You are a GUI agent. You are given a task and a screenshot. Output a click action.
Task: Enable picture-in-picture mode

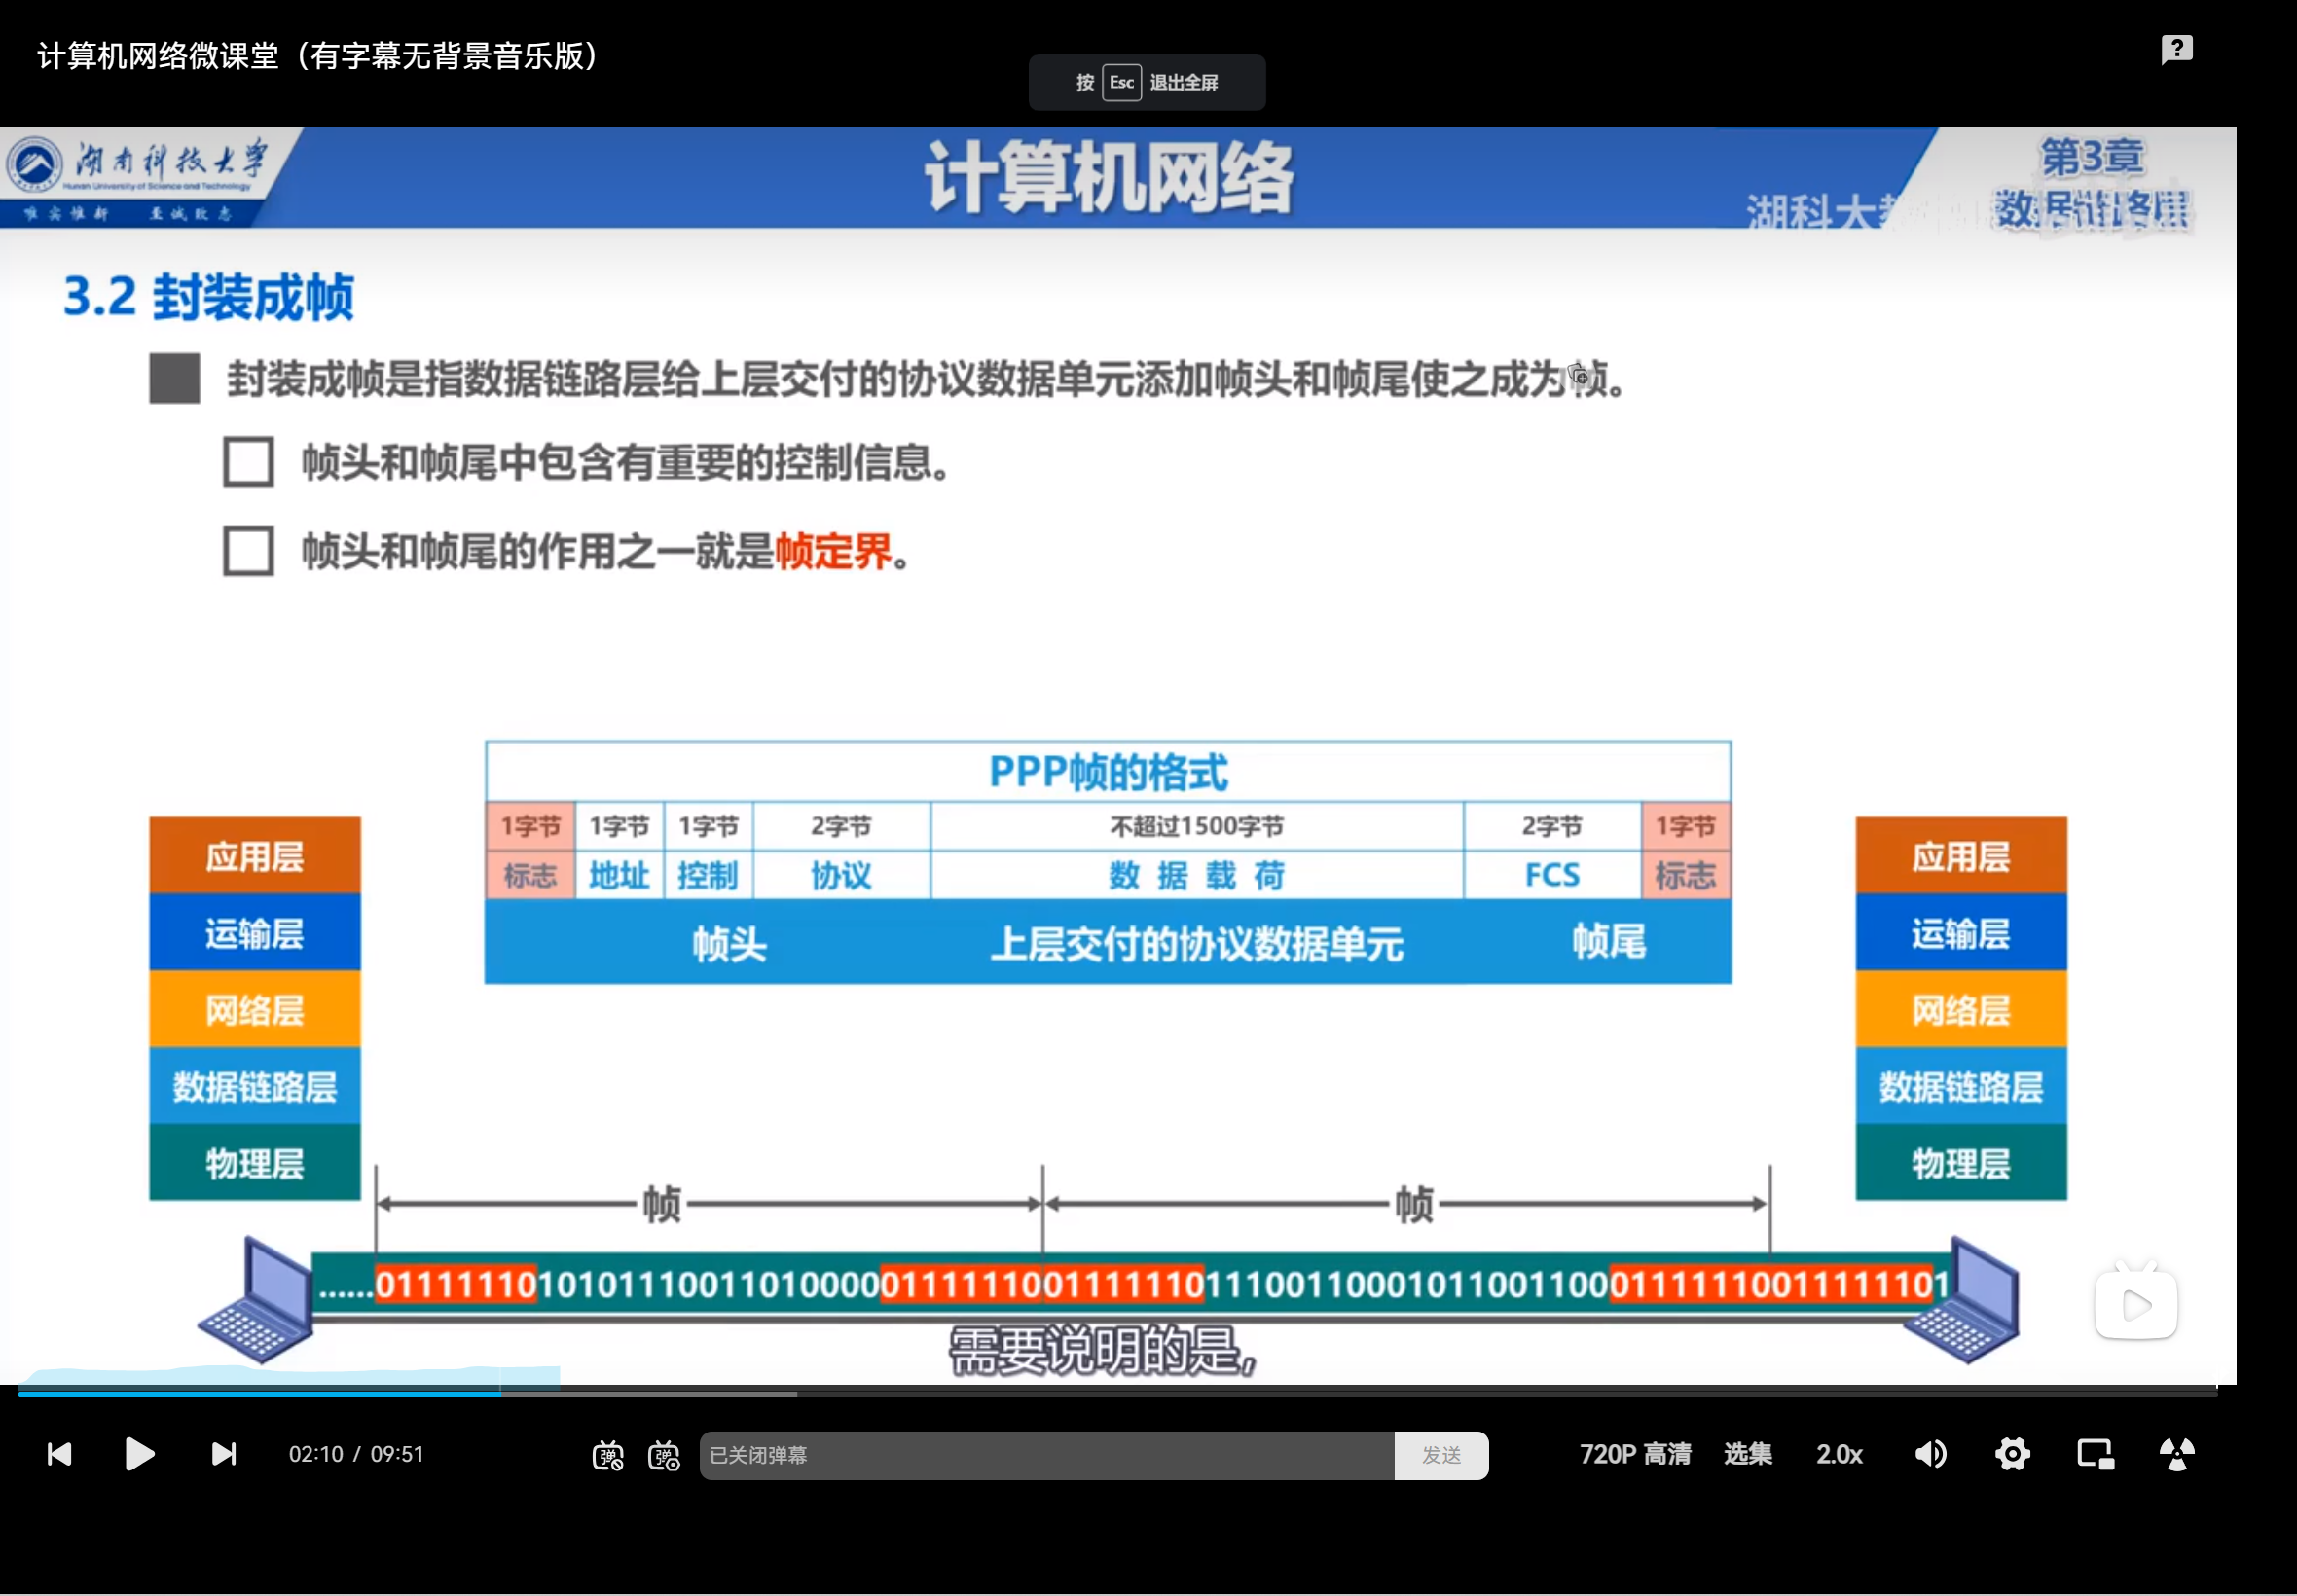[x=2094, y=1454]
